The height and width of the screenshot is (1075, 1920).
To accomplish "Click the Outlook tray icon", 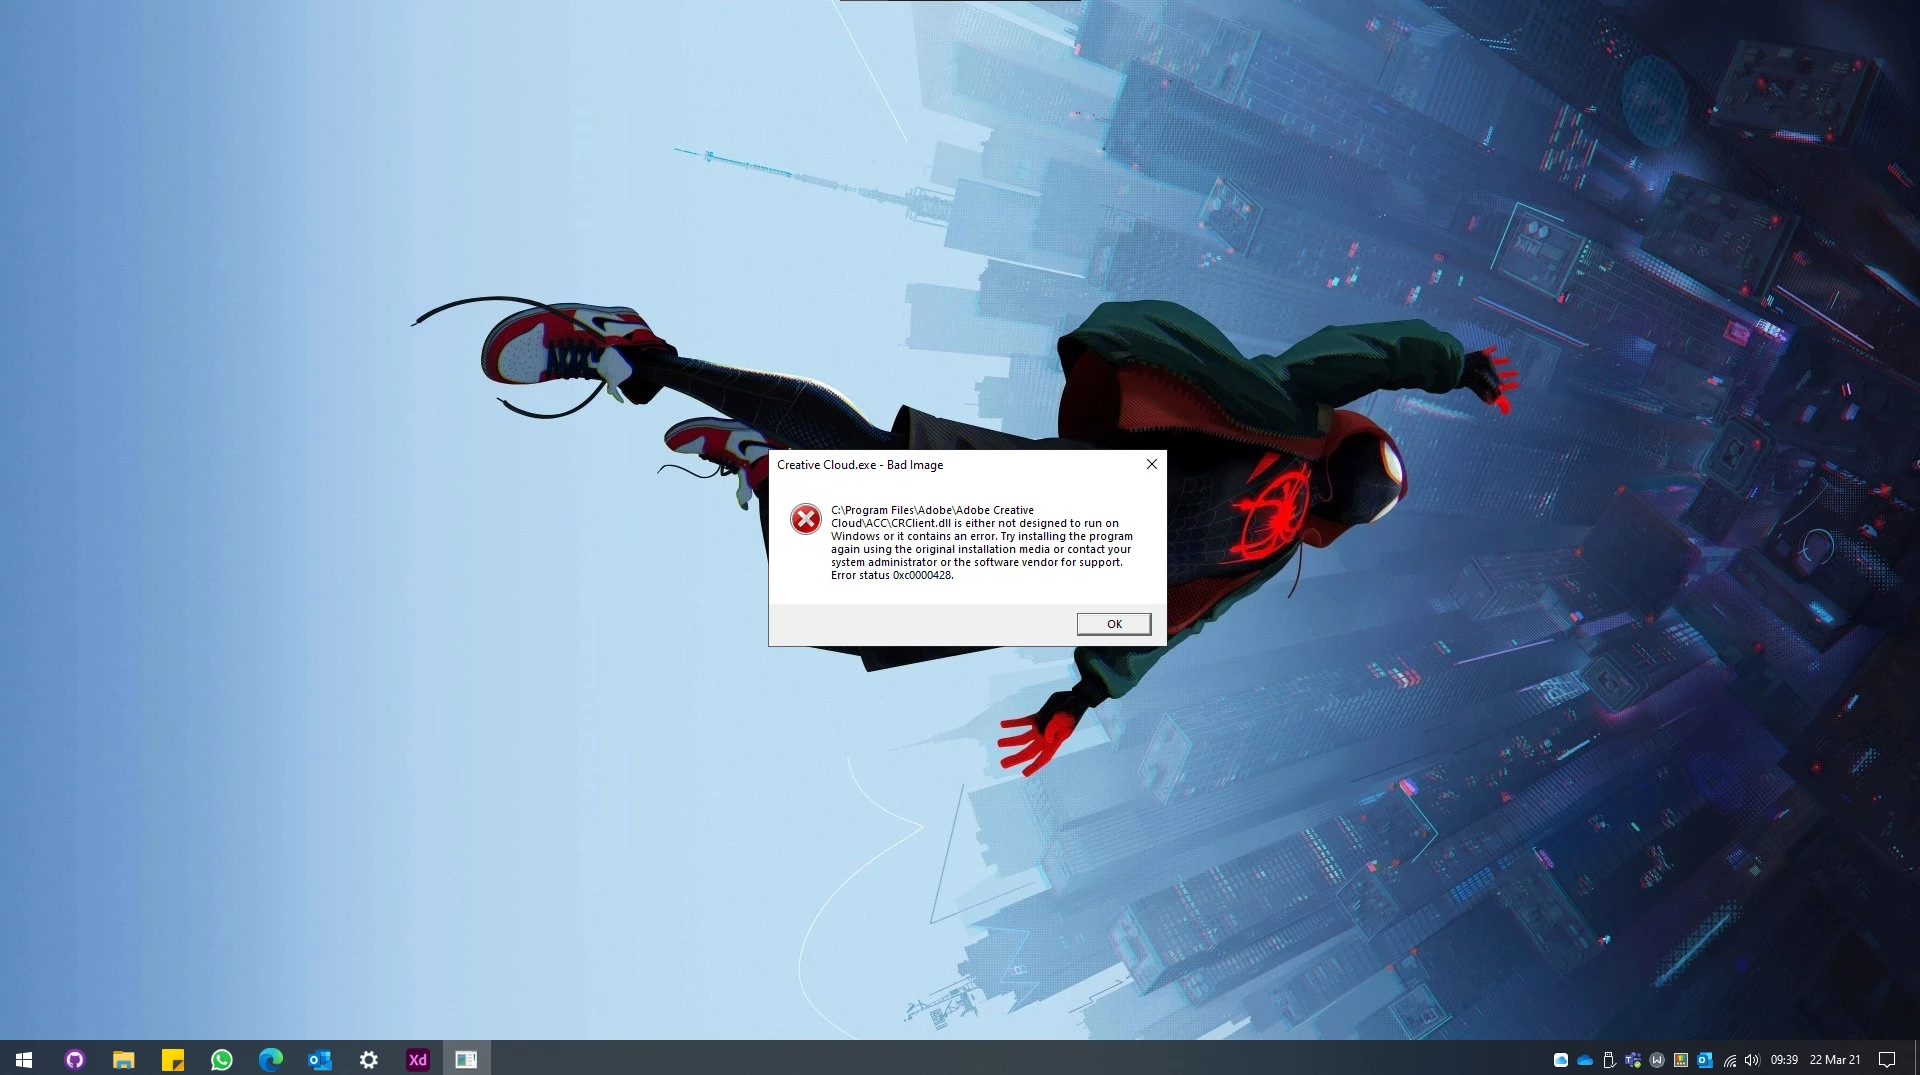I will (1705, 1060).
